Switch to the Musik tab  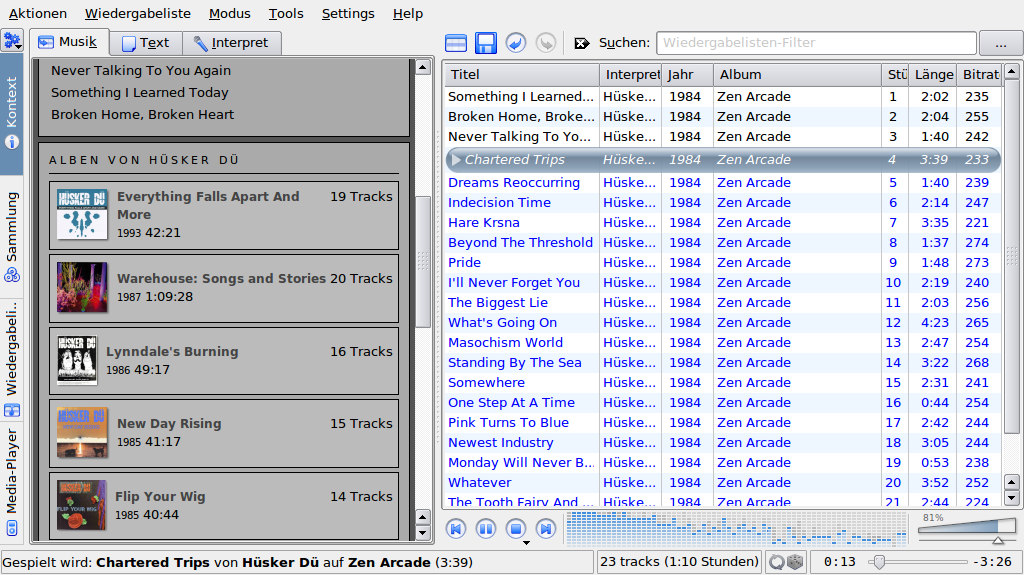point(69,42)
